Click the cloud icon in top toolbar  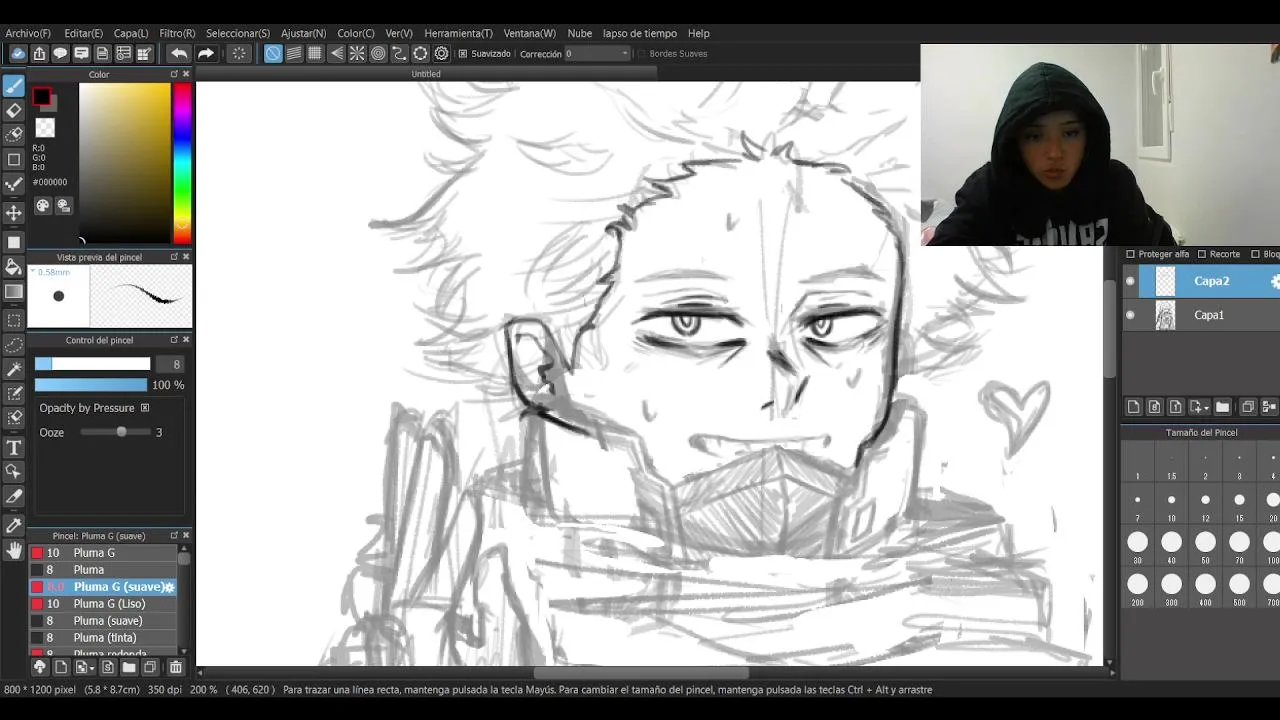(x=18, y=53)
